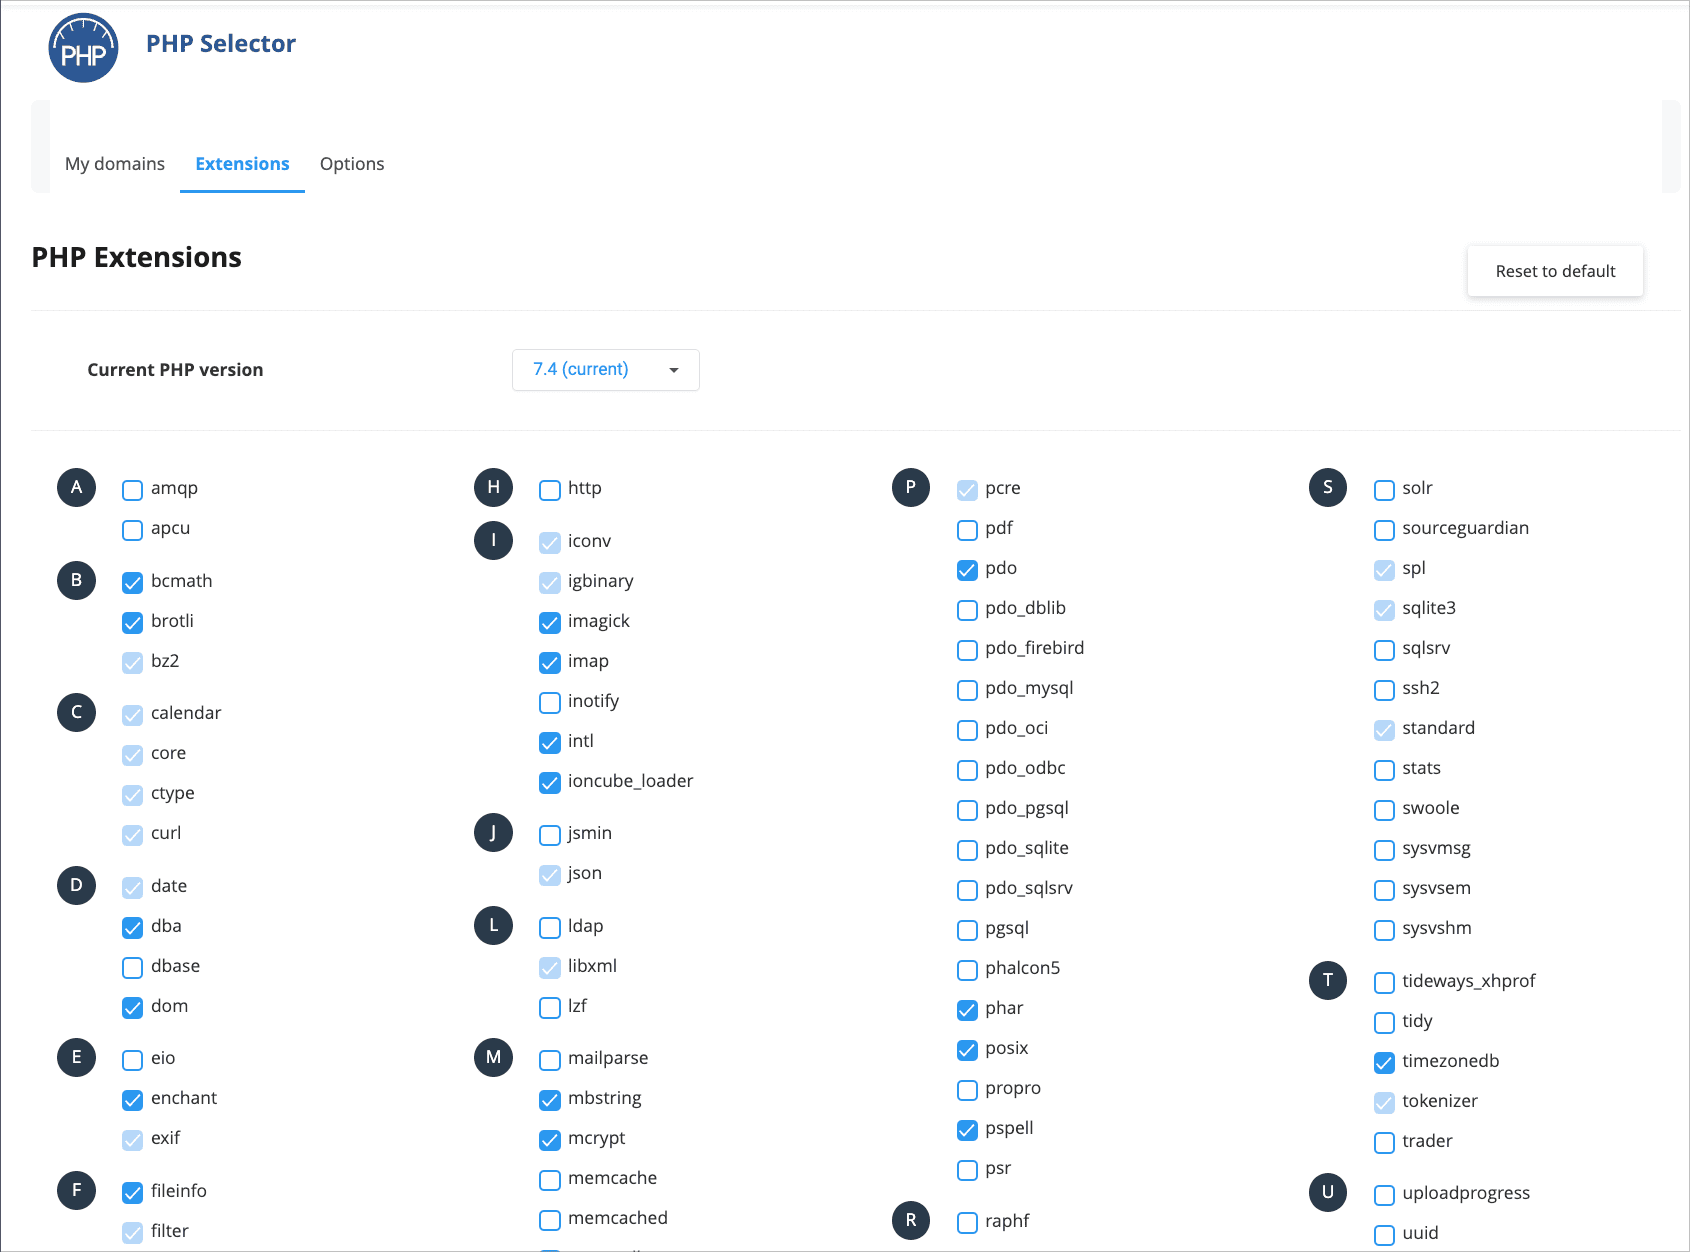Switch to the My domains tab
The image size is (1690, 1252).
pyautogui.click(x=115, y=164)
